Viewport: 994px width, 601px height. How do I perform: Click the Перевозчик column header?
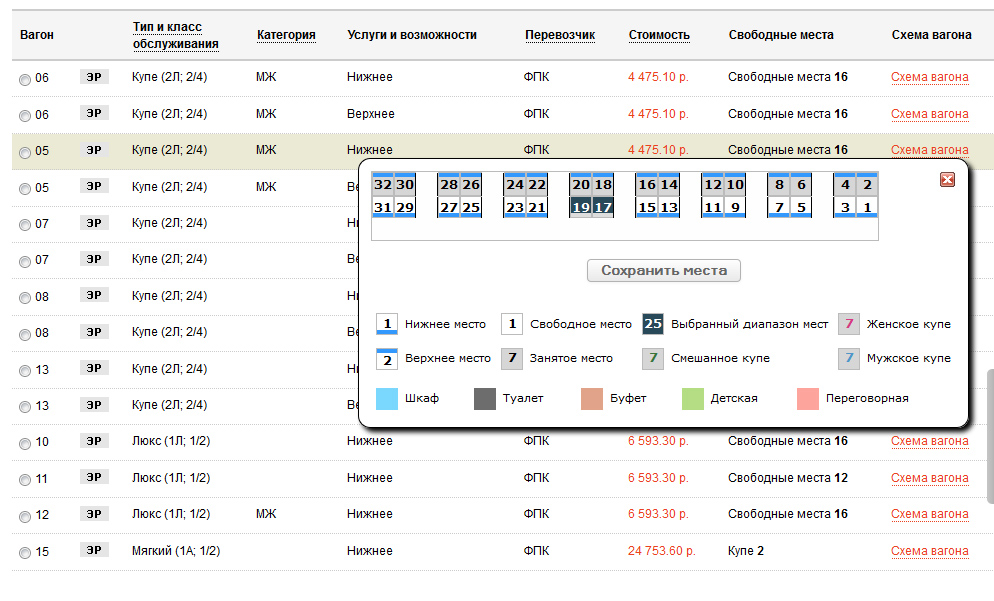pyautogui.click(x=559, y=35)
